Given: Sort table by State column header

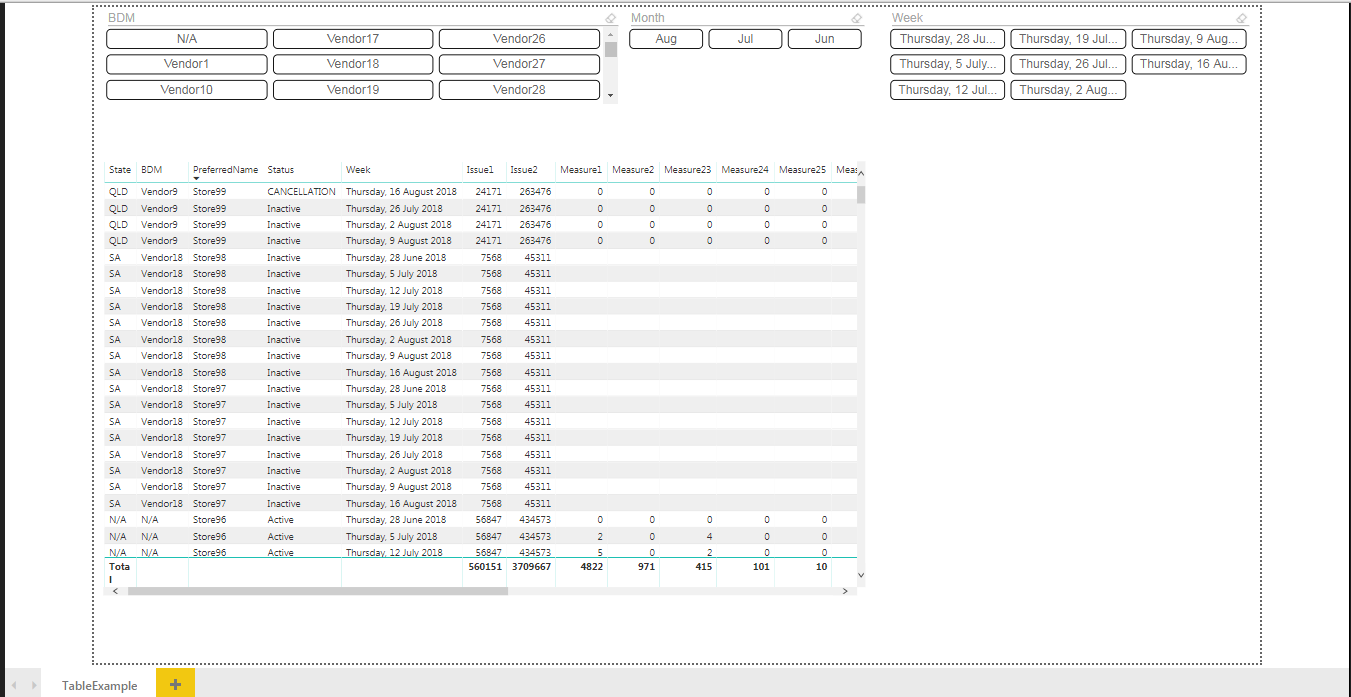Looking at the screenshot, I should (120, 170).
